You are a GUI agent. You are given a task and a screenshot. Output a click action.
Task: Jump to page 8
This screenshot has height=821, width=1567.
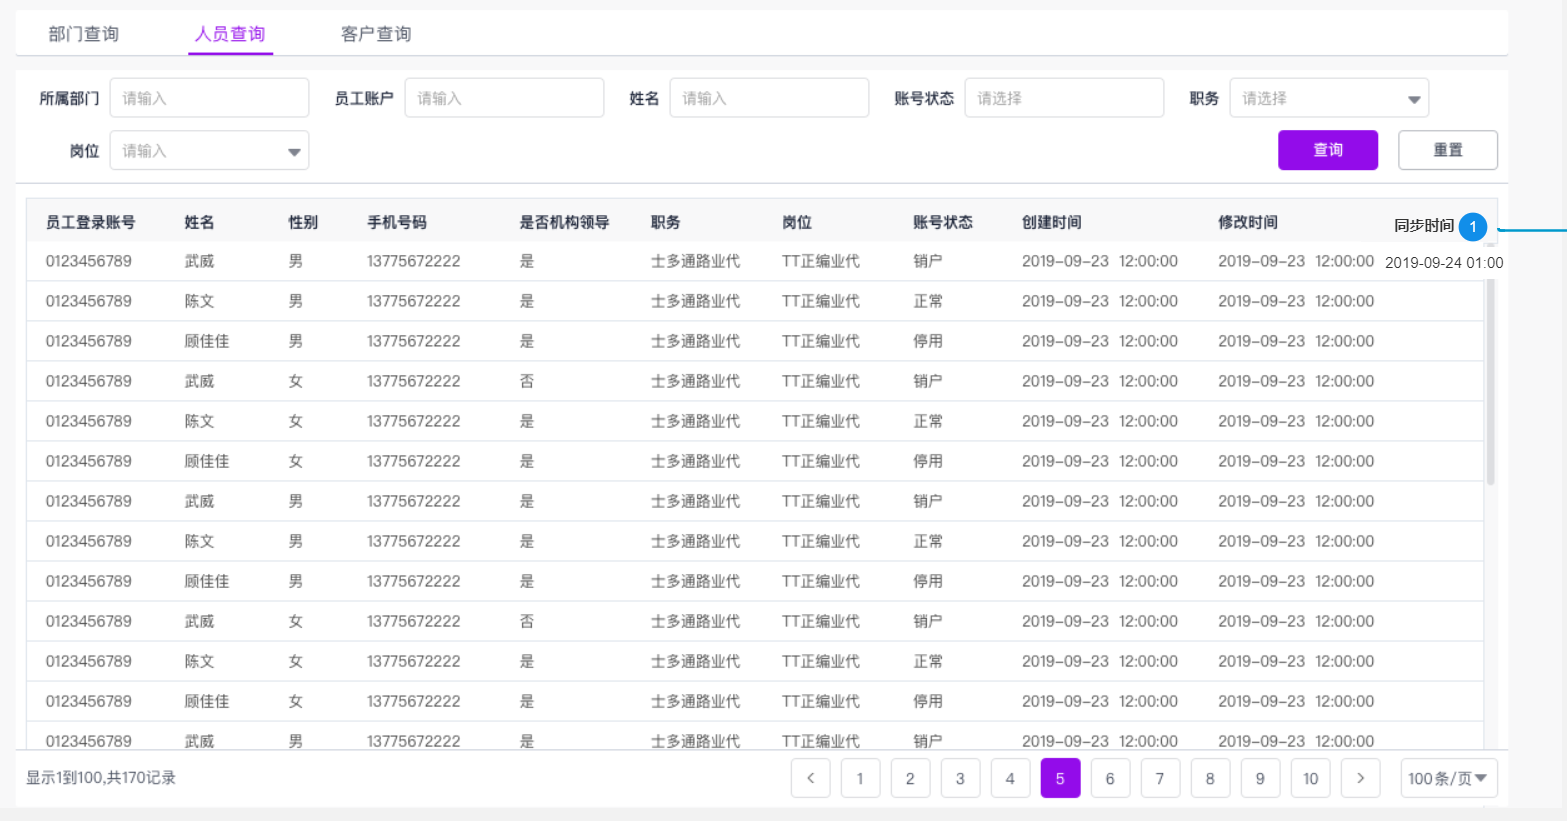click(x=1210, y=778)
